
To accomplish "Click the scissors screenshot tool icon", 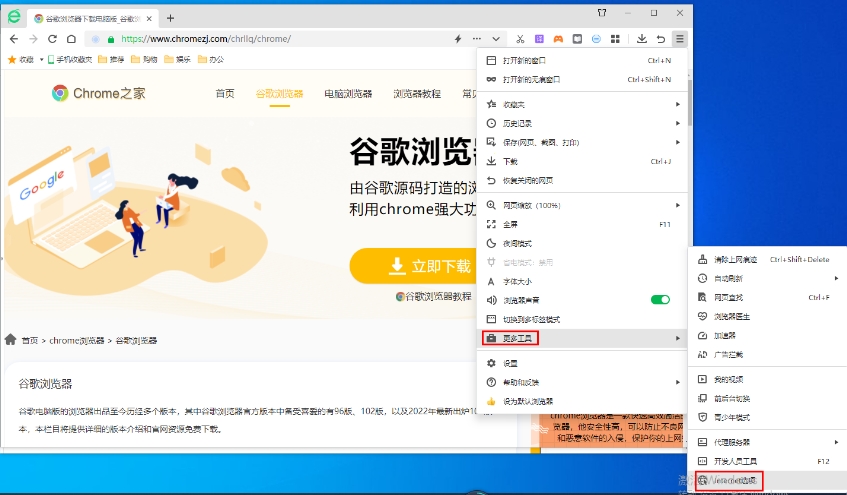I will click(520, 39).
